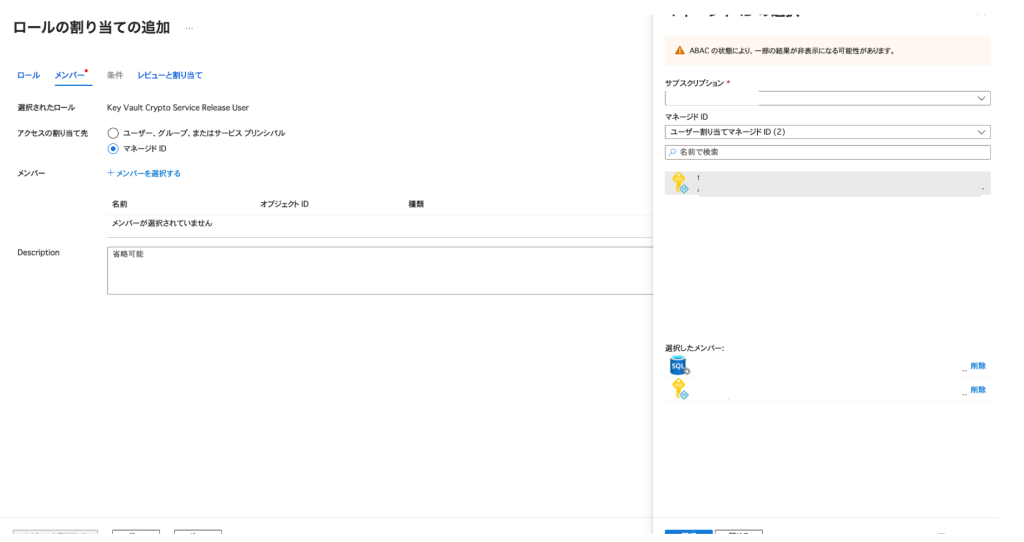1024x542 pixels.
Task: Open the ellipsis menu beside the page title
Action: pyautogui.click(x=189, y=28)
